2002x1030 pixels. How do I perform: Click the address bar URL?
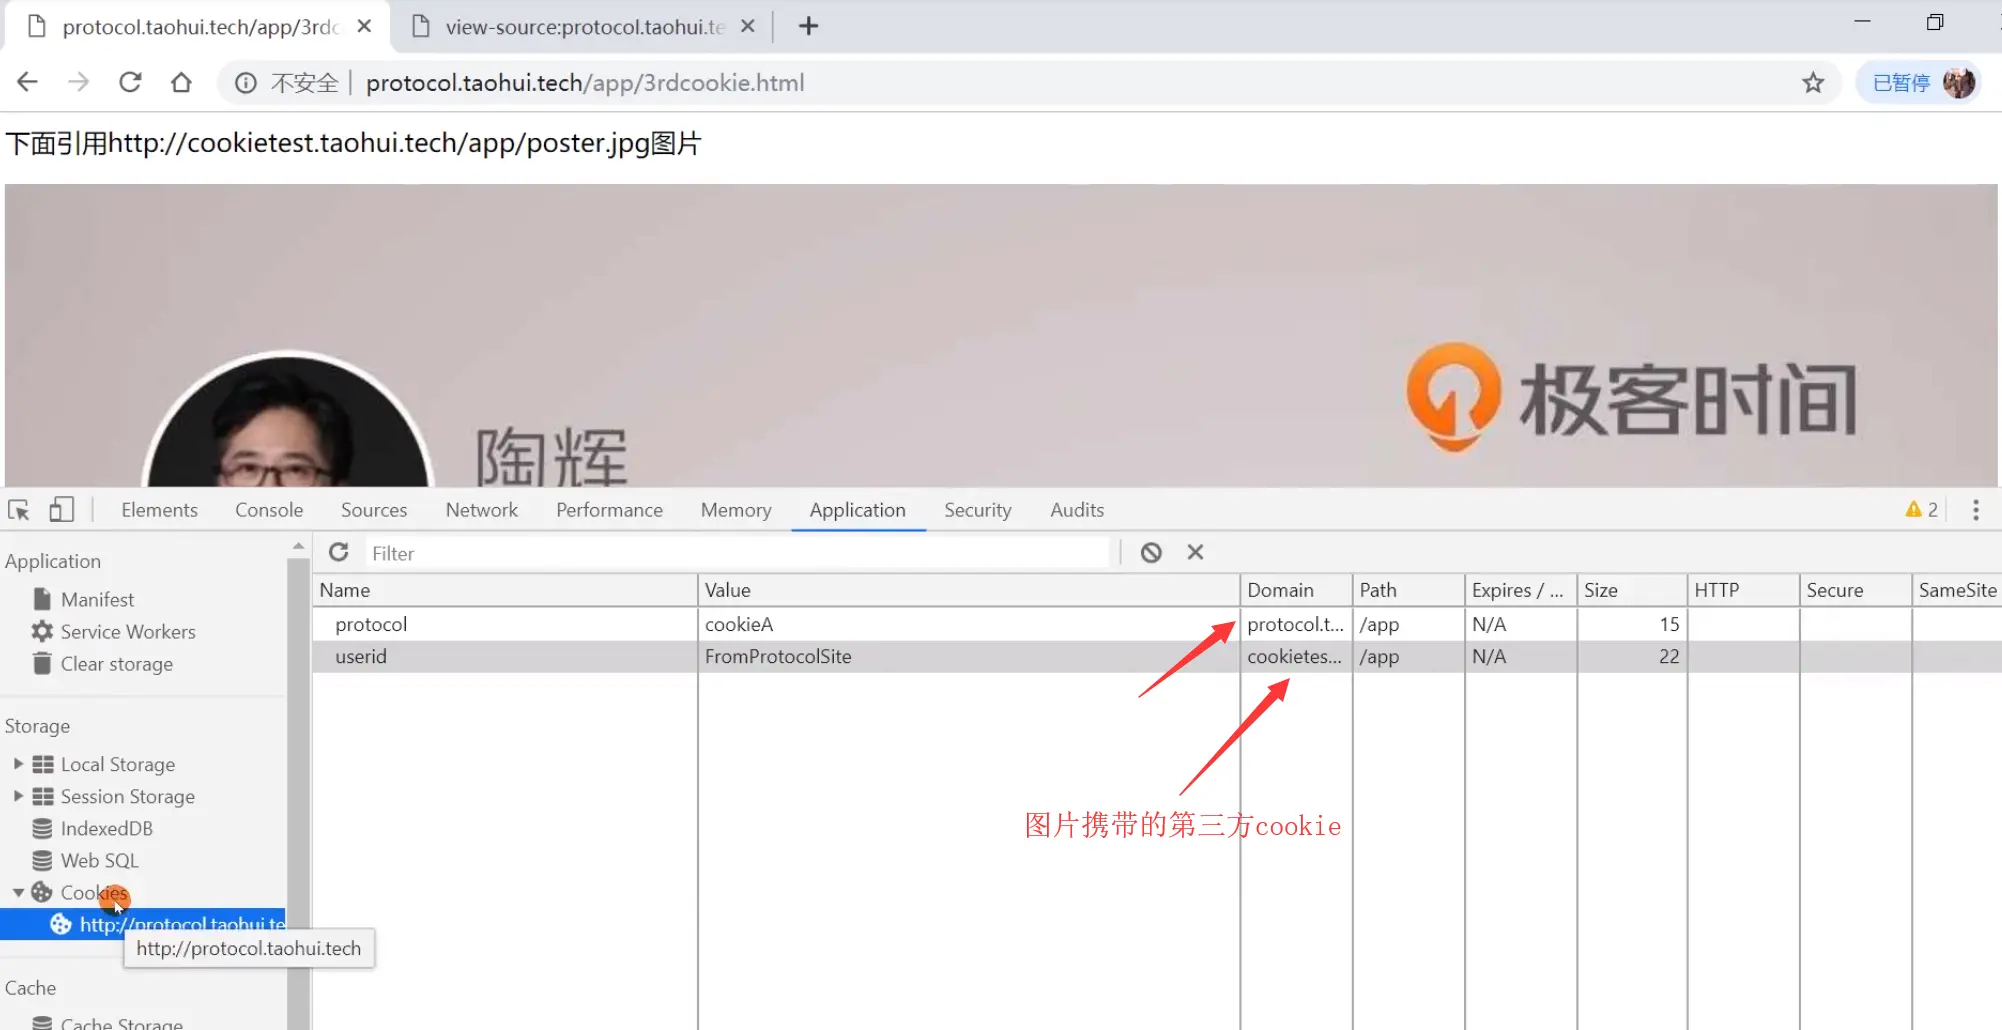[x=585, y=83]
